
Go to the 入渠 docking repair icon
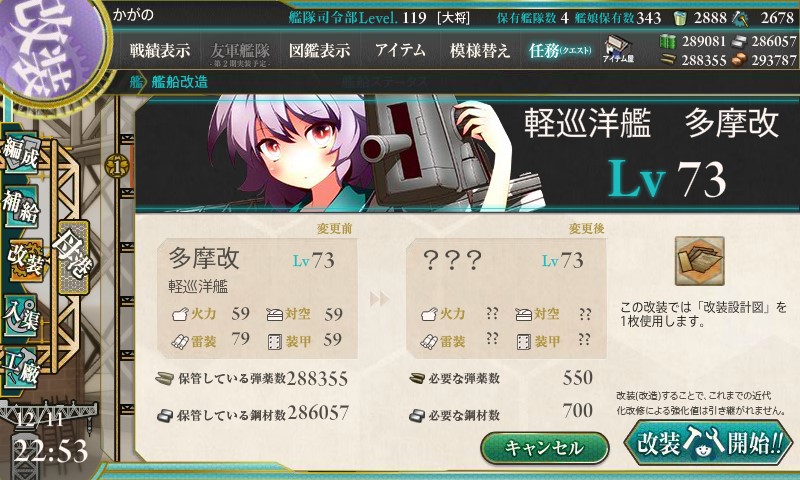pos(21,315)
